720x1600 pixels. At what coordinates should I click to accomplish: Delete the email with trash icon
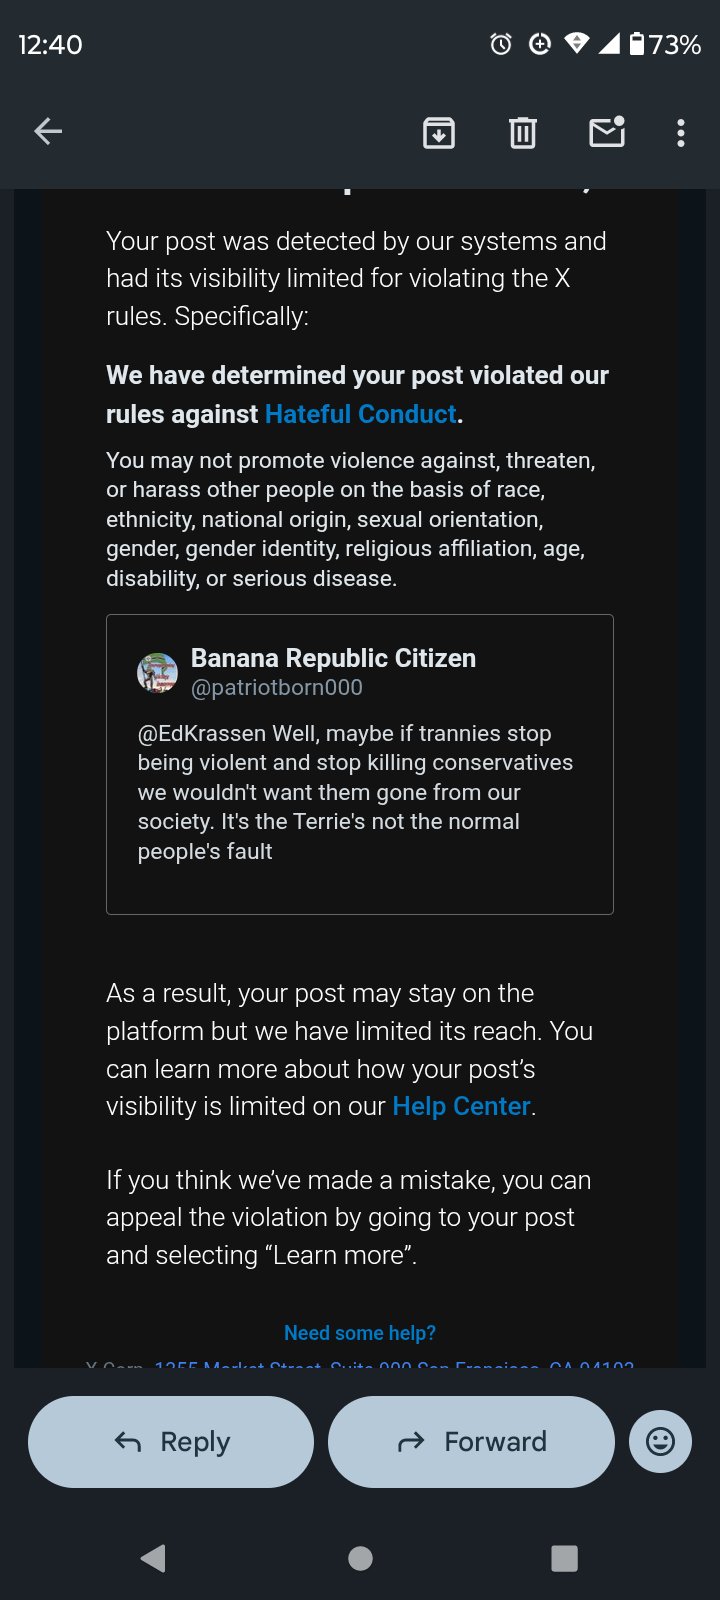523,132
